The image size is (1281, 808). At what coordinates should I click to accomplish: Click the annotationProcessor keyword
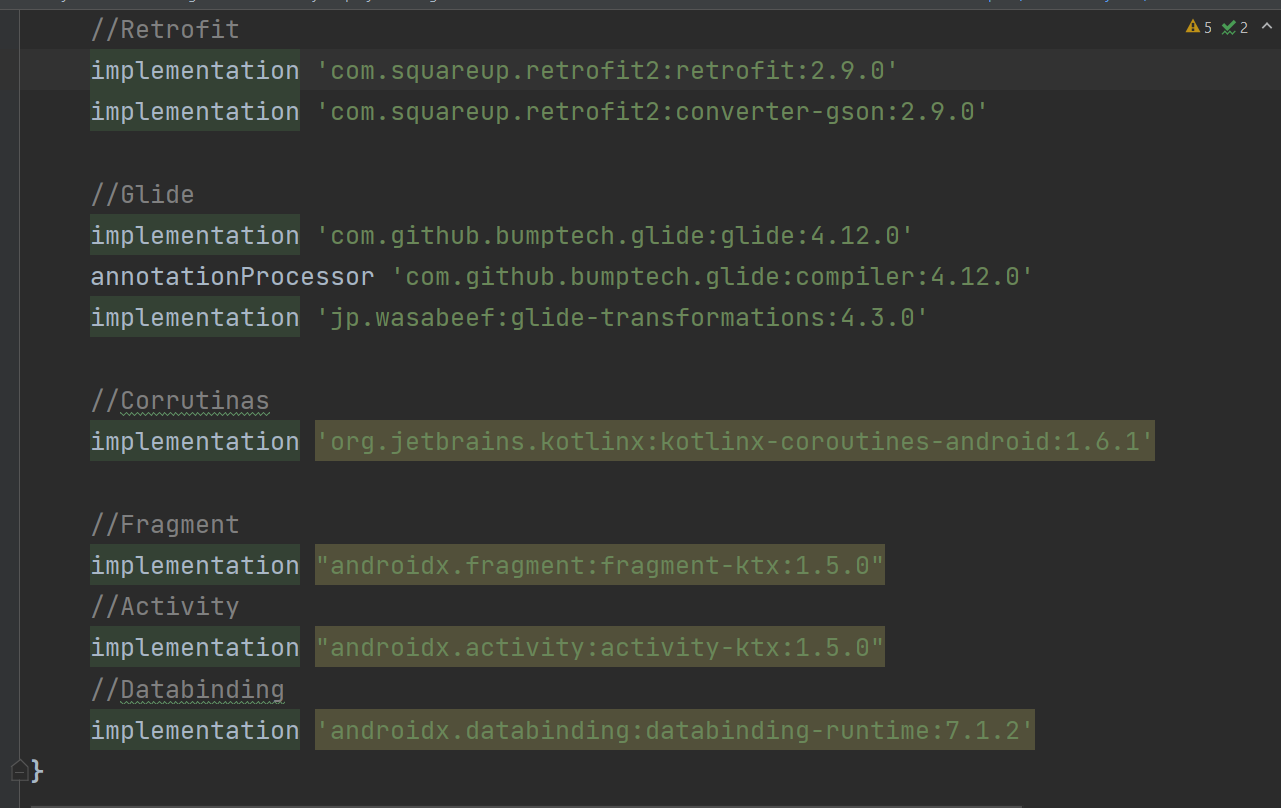232,277
